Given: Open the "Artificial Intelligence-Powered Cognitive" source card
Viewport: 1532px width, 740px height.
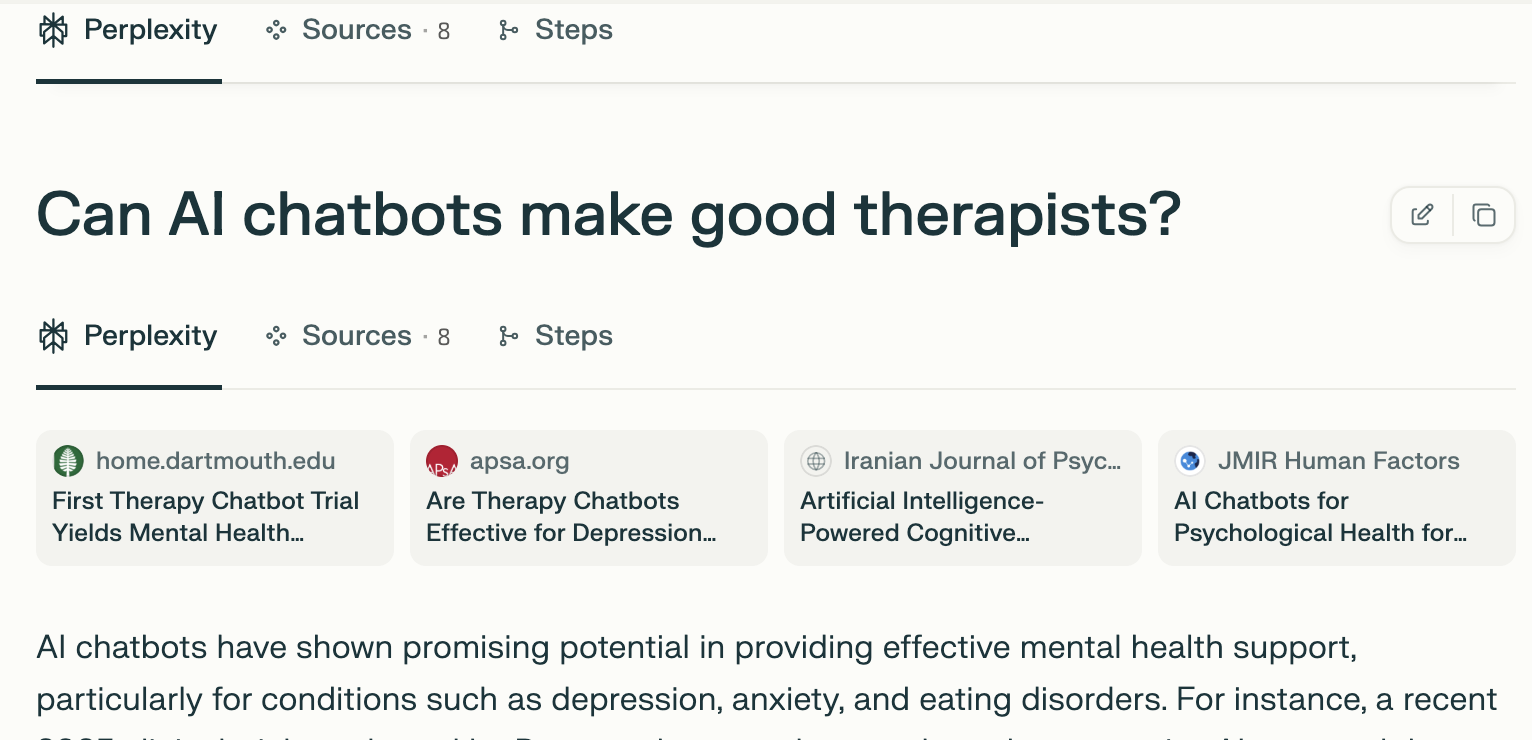Looking at the screenshot, I should click(x=963, y=516).
